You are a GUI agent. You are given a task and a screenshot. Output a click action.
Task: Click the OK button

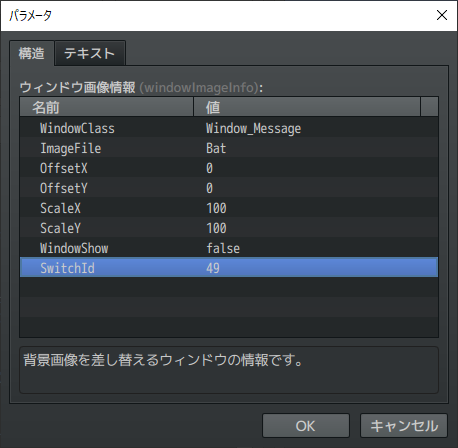[x=306, y=426]
